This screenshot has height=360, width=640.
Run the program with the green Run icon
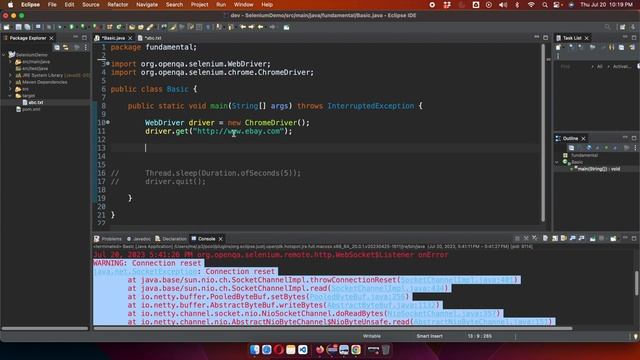tap(72, 27)
